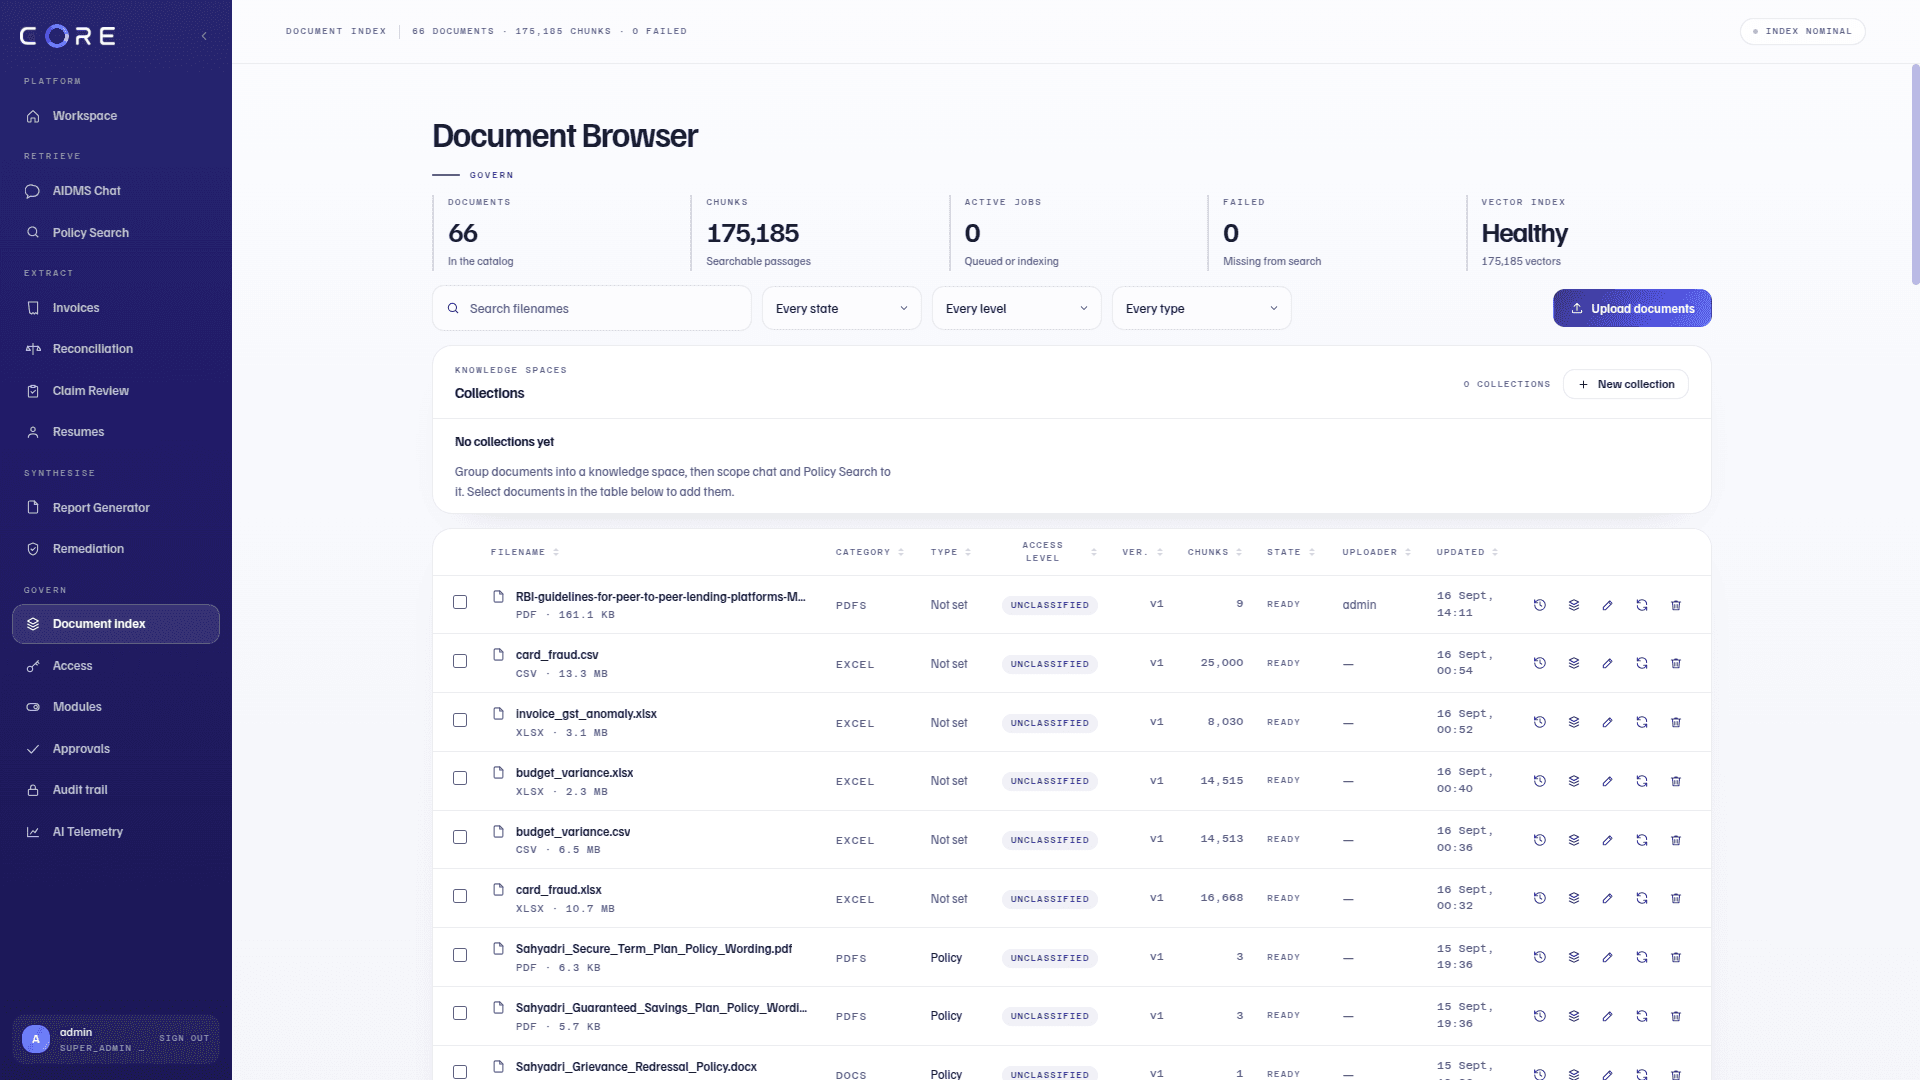Viewport: 1920px width, 1080px height.
Task: Select the card_fraud.csv row checkbox
Action: click(460, 661)
